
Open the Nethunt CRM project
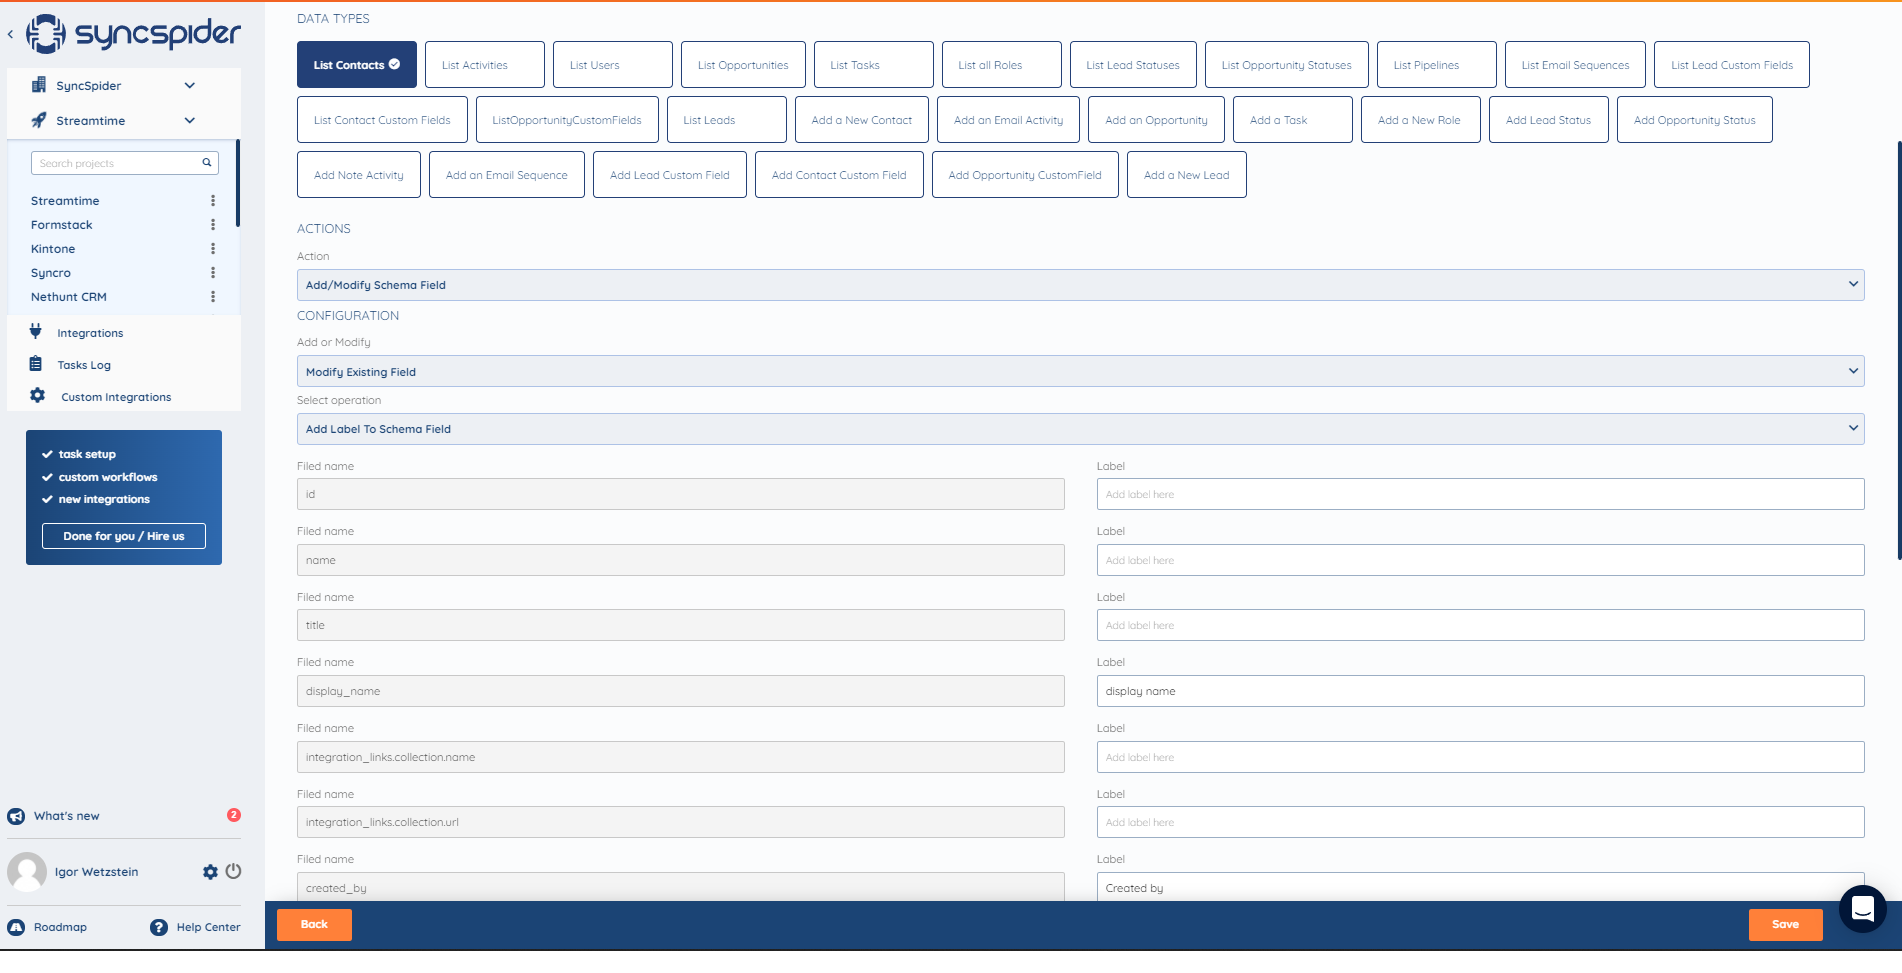point(69,297)
